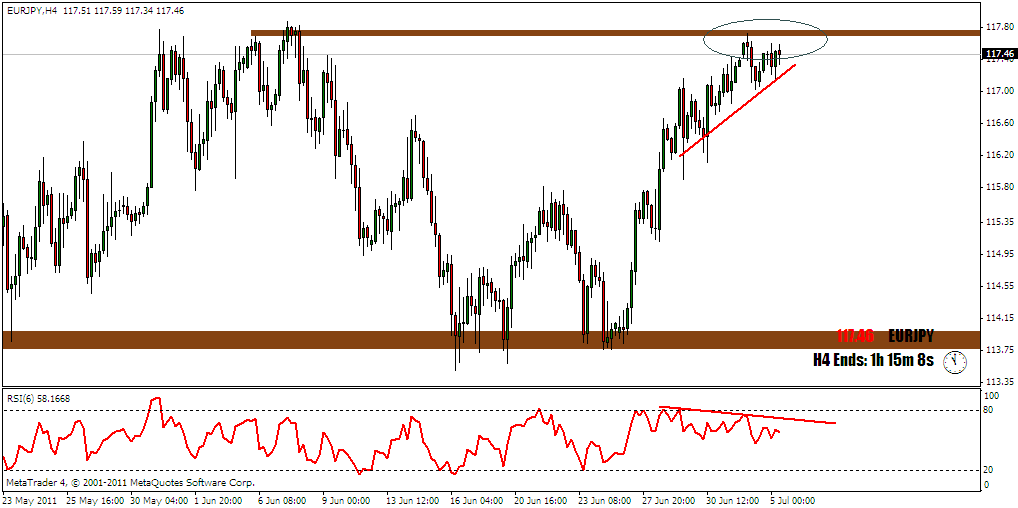Click the clock icon beside H4 Ends timer
Viewport: 1018px width, 508px height.
pos(956,362)
